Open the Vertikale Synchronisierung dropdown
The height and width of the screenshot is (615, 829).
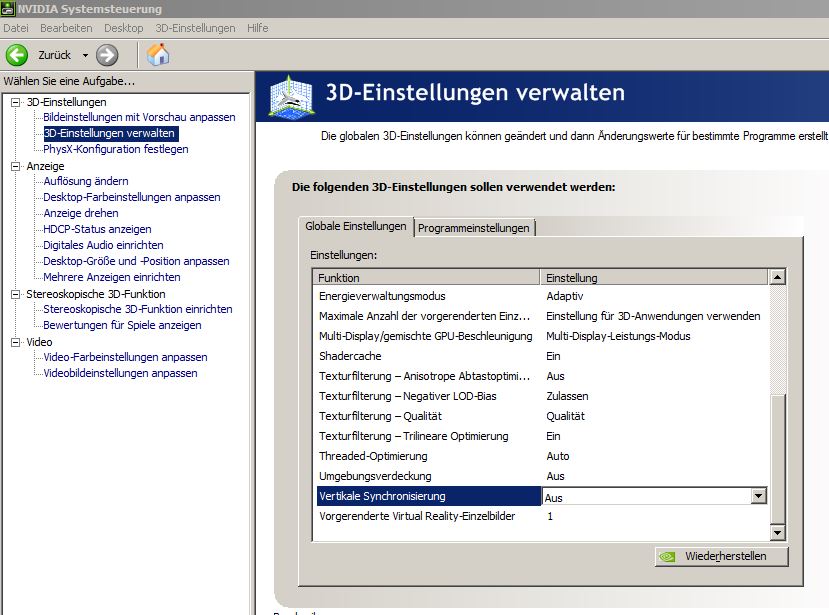[759, 496]
